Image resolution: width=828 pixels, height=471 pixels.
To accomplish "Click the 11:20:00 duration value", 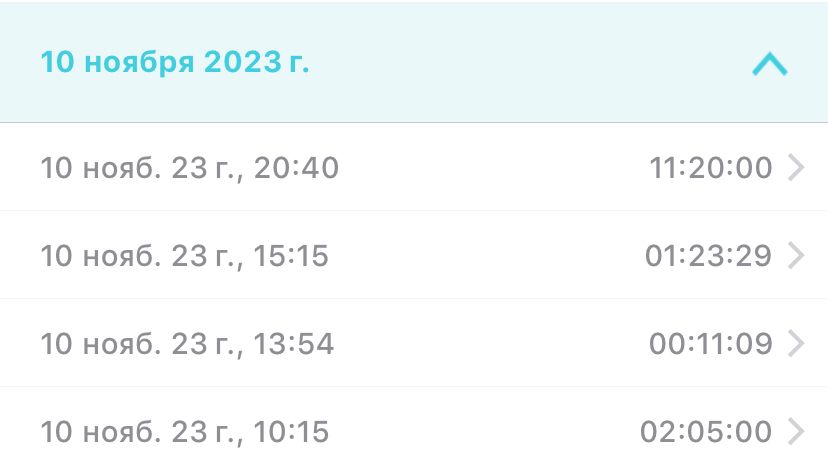I will (x=711, y=168).
